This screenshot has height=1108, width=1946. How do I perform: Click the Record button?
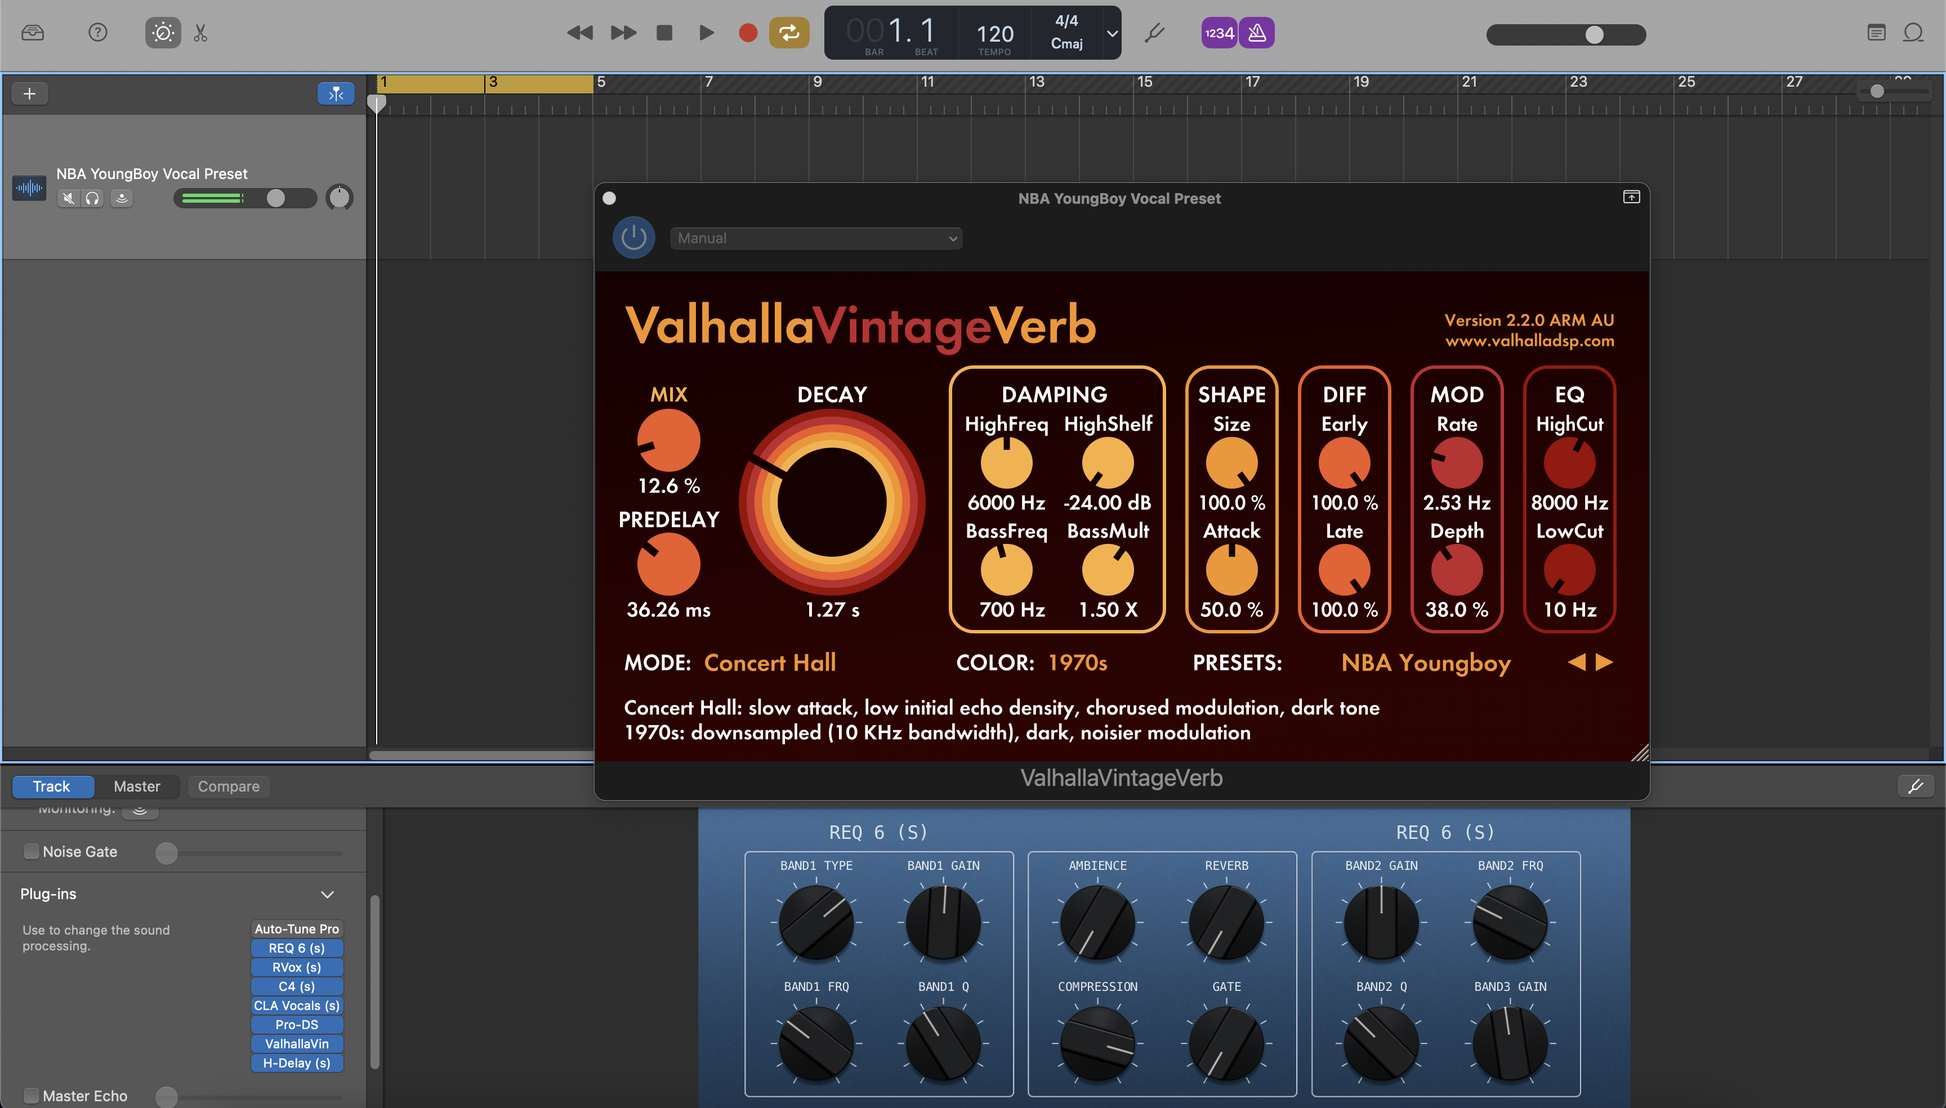tap(747, 33)
